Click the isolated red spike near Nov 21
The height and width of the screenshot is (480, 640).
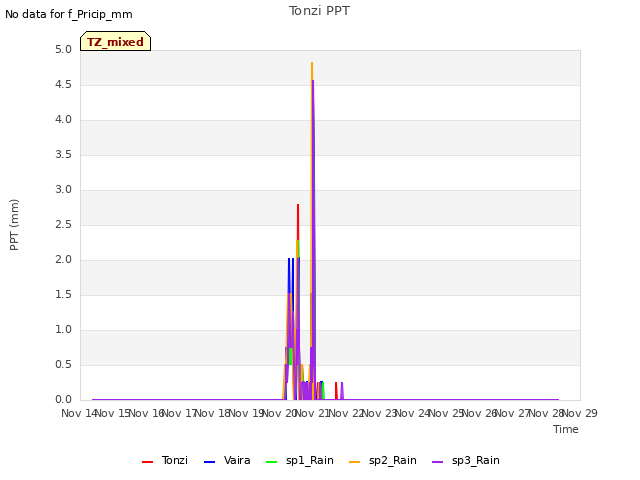coord(336,391)
